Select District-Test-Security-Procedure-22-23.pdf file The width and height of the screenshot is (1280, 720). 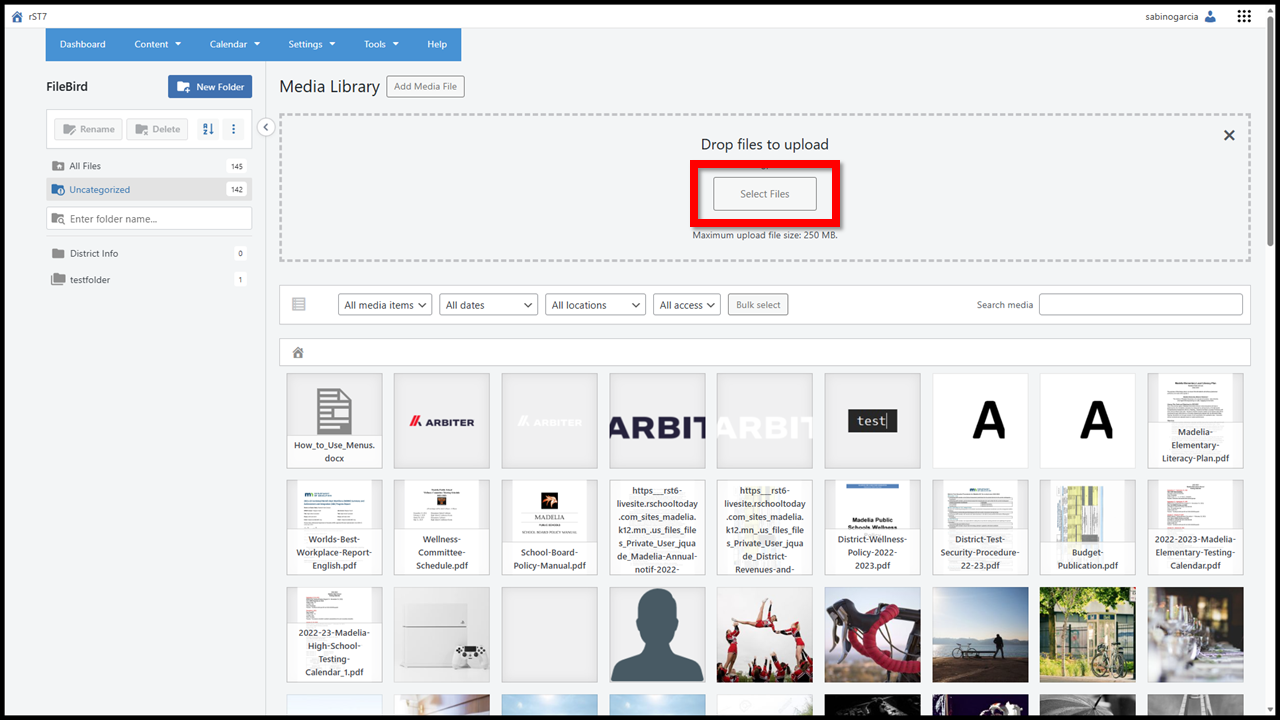(x=980, y=528)
